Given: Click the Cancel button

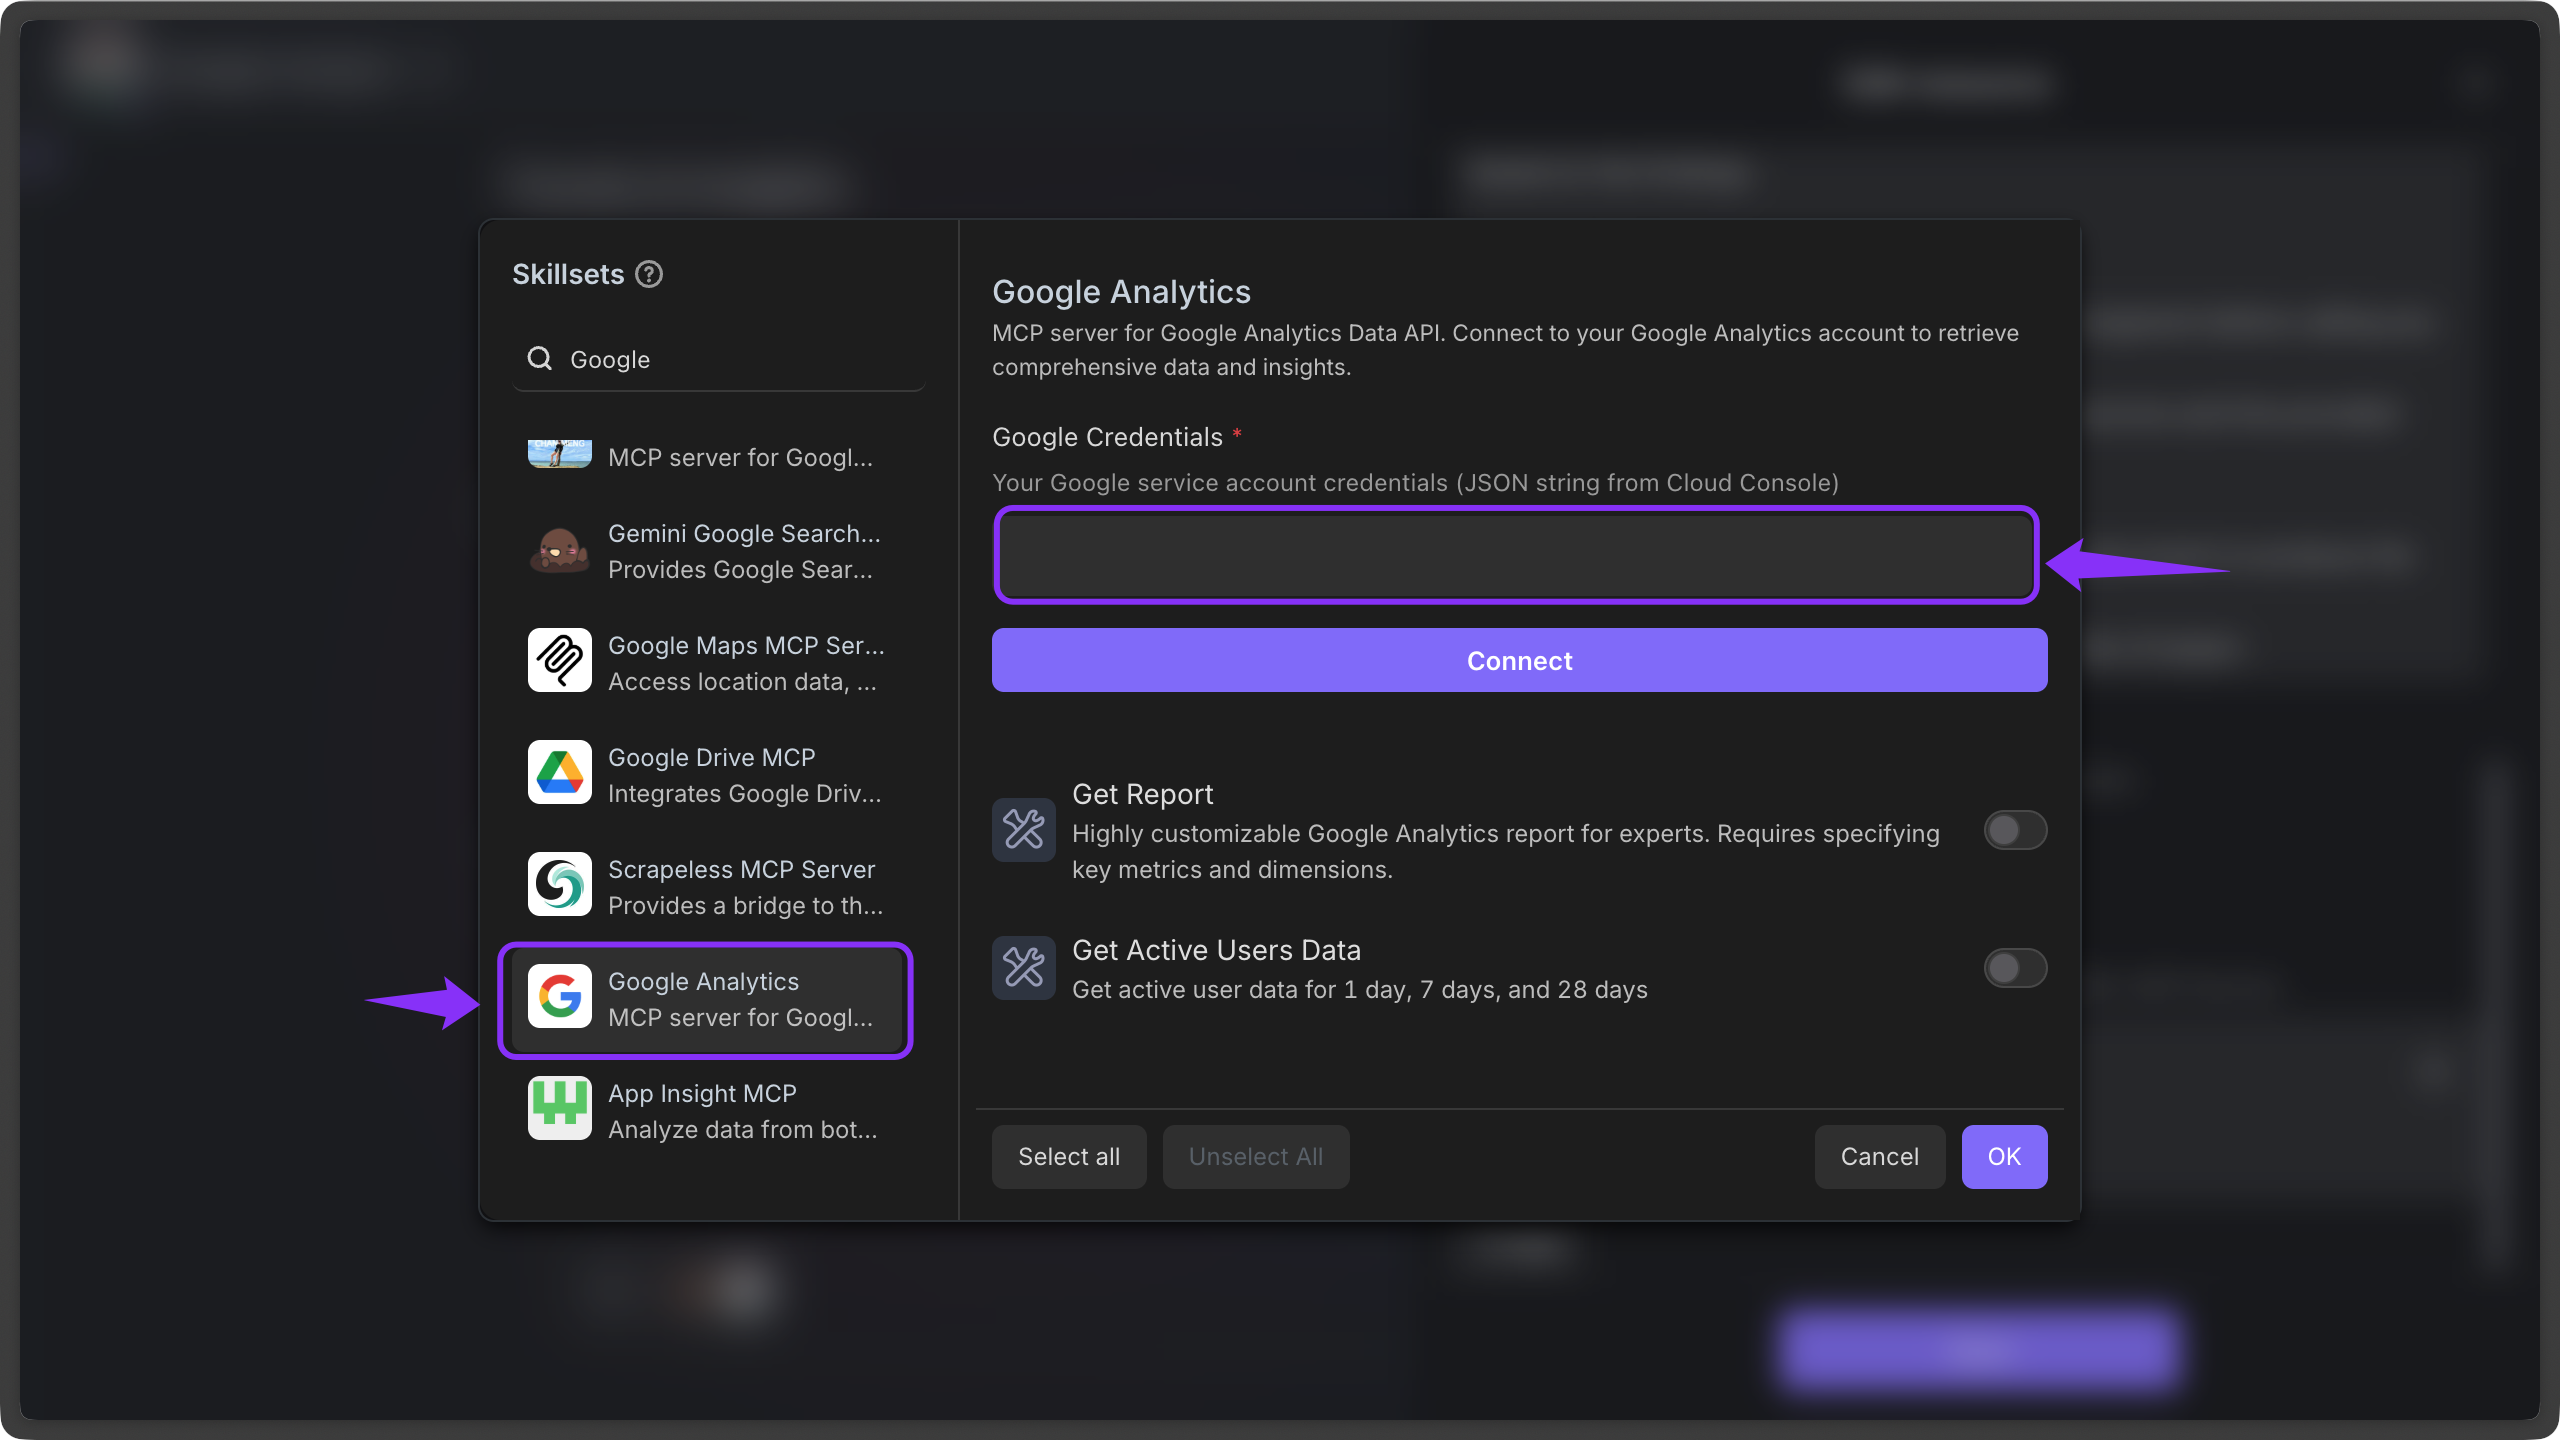Looking at the screenshot, I should click(x=1879, y=1156).
